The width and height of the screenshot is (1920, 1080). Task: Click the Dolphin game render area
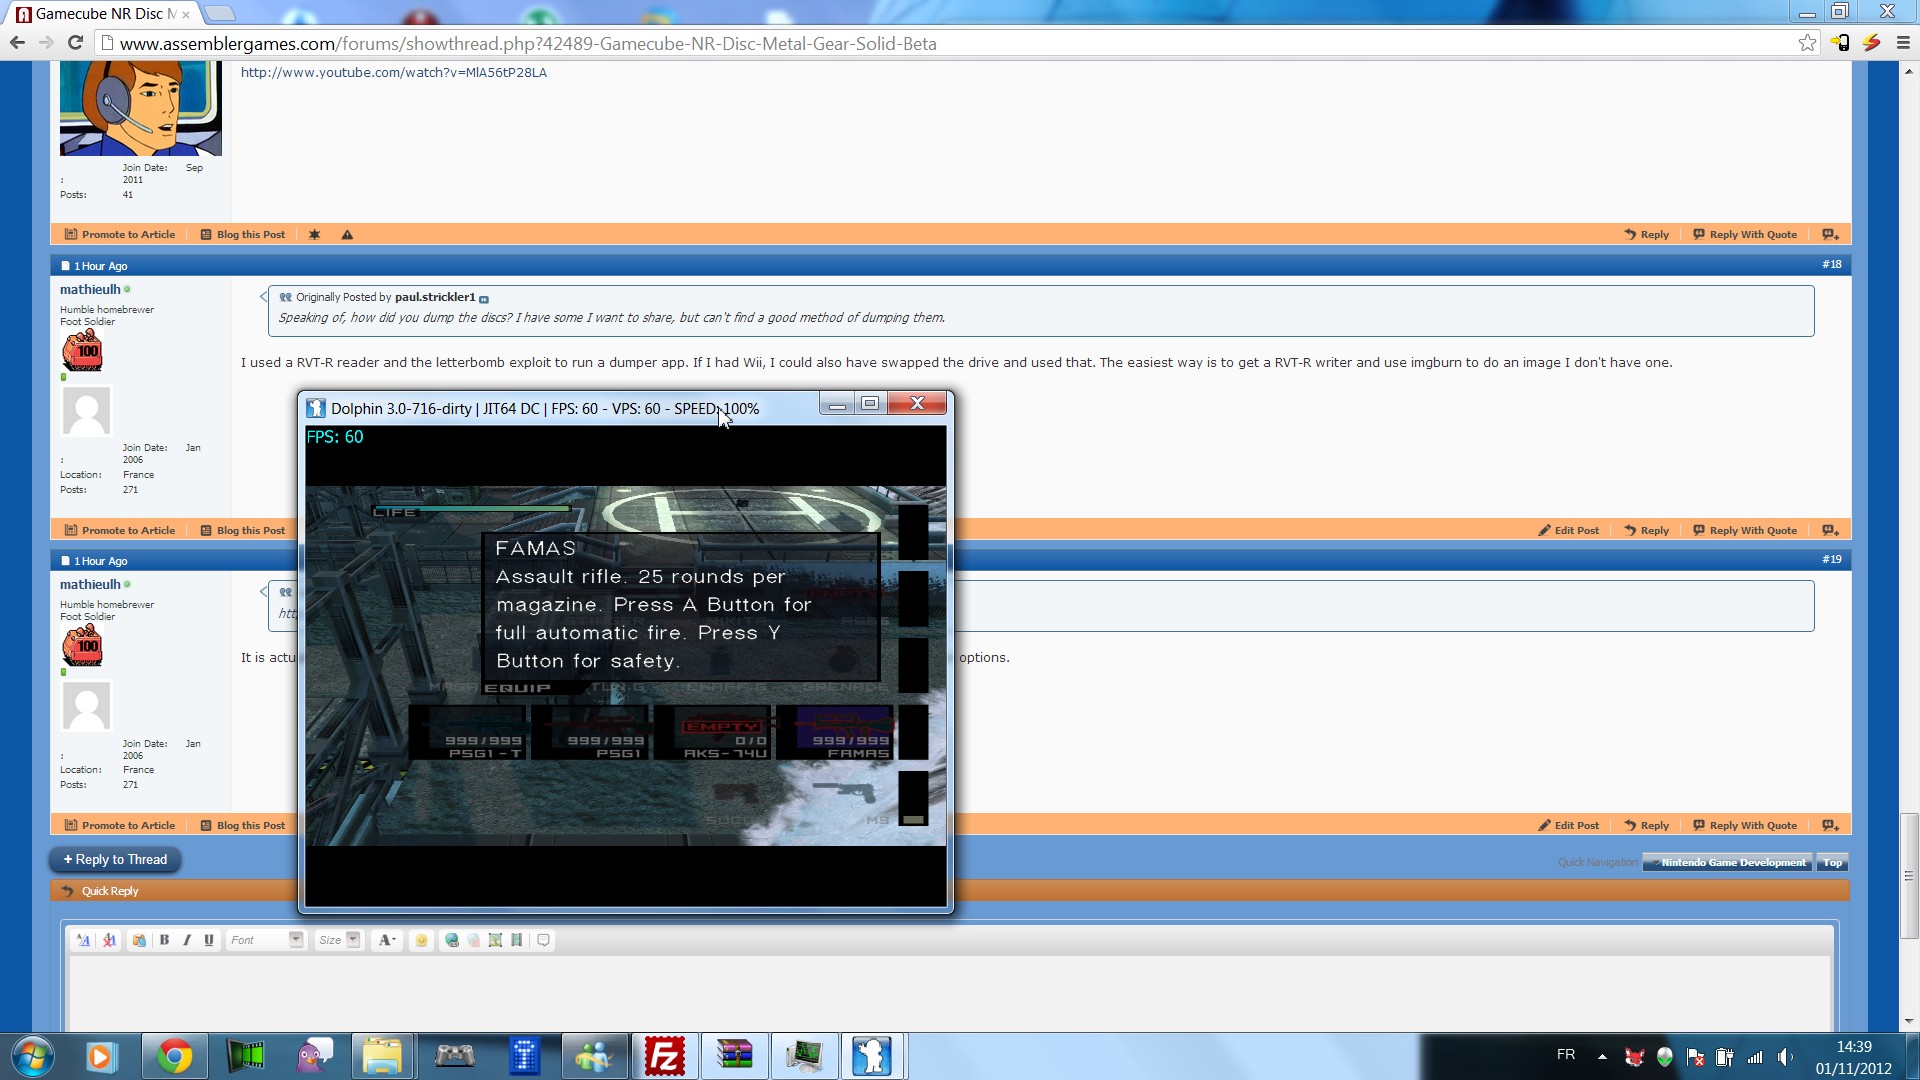pos(625,666)
